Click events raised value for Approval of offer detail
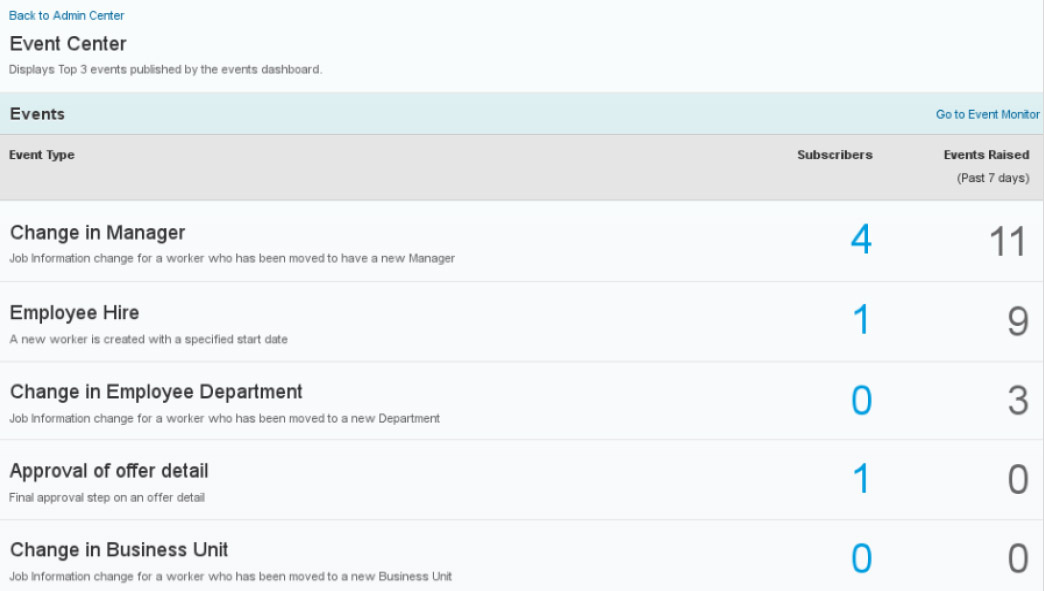1044x591 pixels. 1016,480
